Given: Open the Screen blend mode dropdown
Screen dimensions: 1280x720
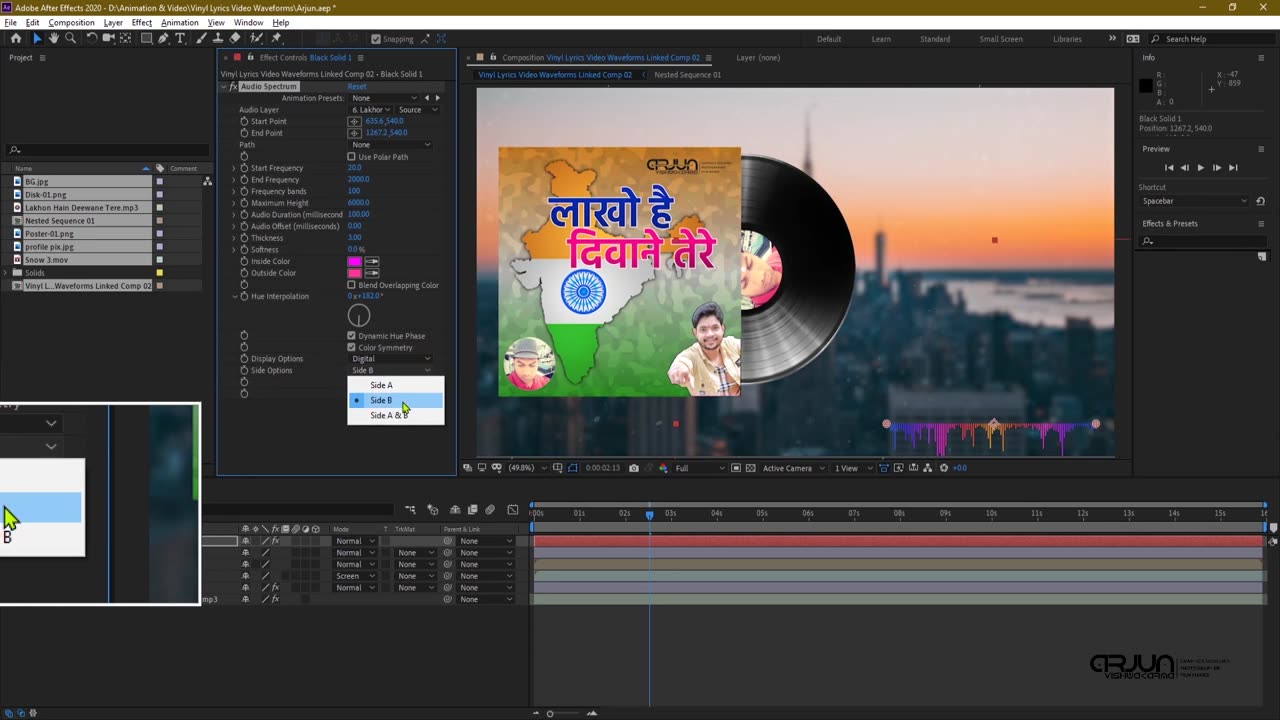Looking at the screenshot, I should coord(355,576).
